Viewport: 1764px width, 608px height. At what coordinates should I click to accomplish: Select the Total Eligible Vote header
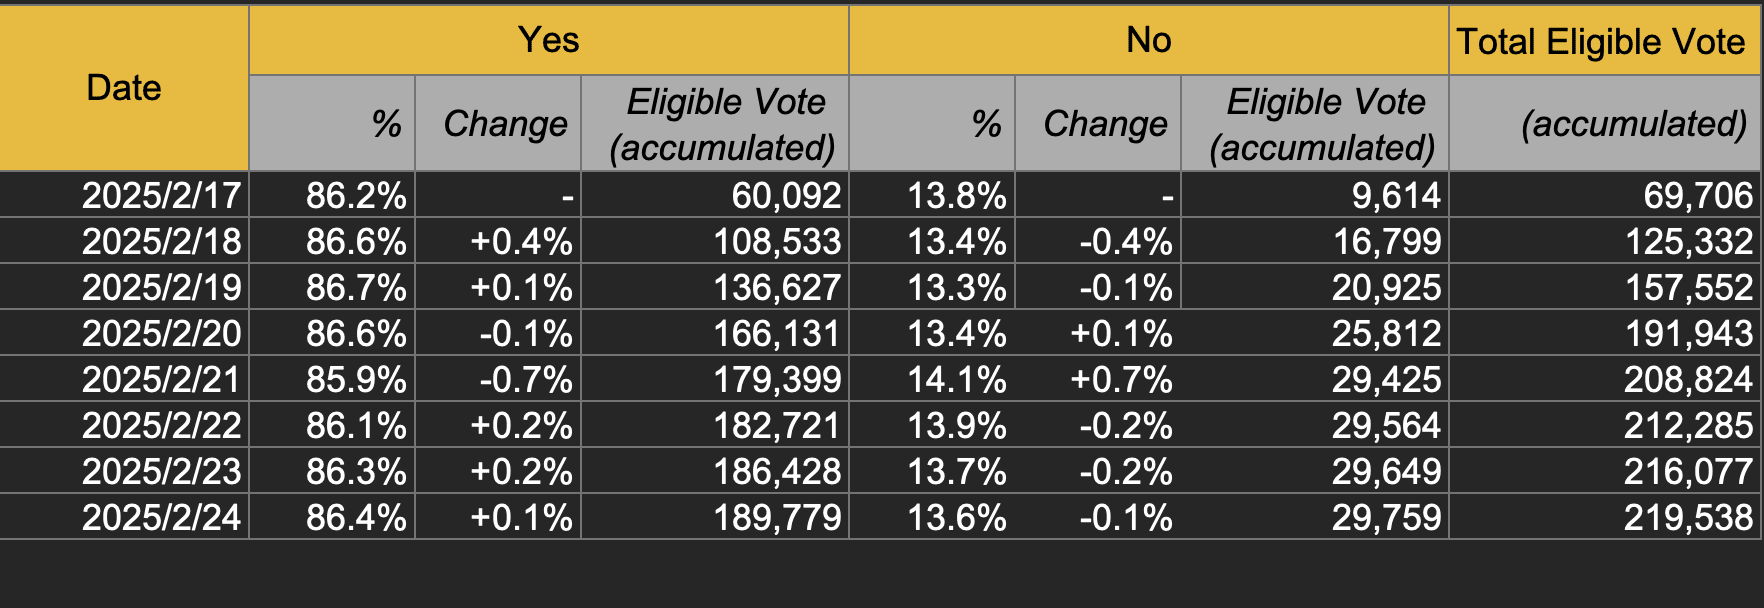(1605, 40)
